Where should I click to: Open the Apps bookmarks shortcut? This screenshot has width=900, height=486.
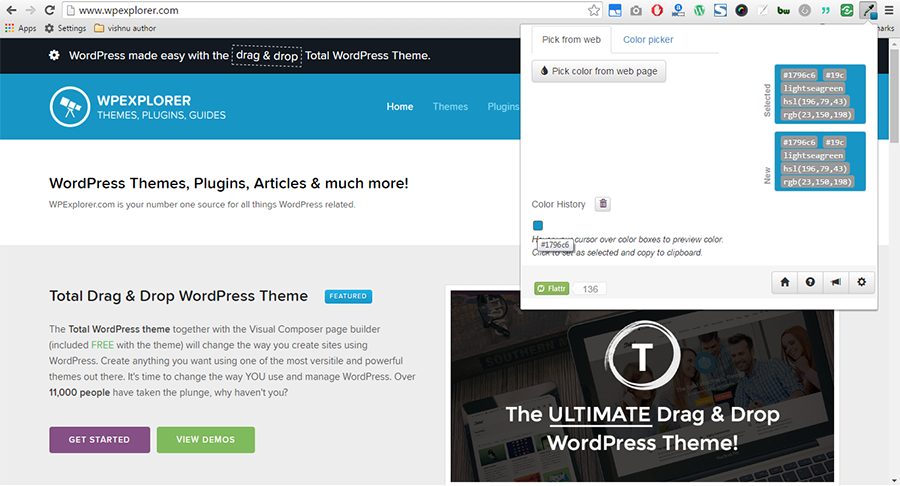click(20, 28)
